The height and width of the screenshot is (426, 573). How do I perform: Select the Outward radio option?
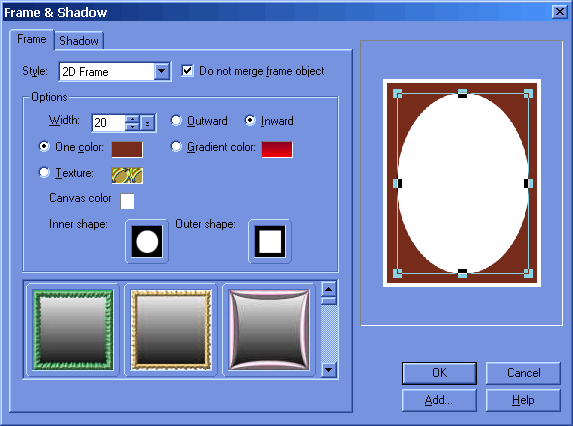176,120
